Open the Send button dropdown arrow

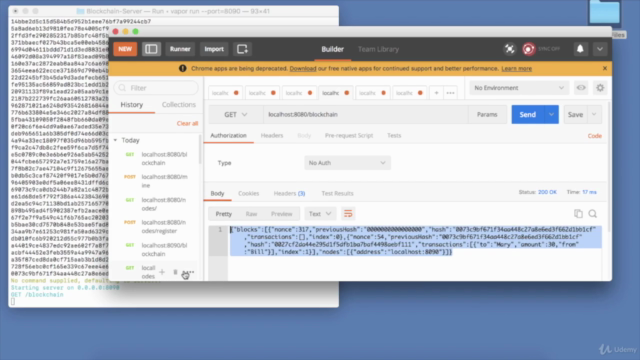(x=551, y=115)
